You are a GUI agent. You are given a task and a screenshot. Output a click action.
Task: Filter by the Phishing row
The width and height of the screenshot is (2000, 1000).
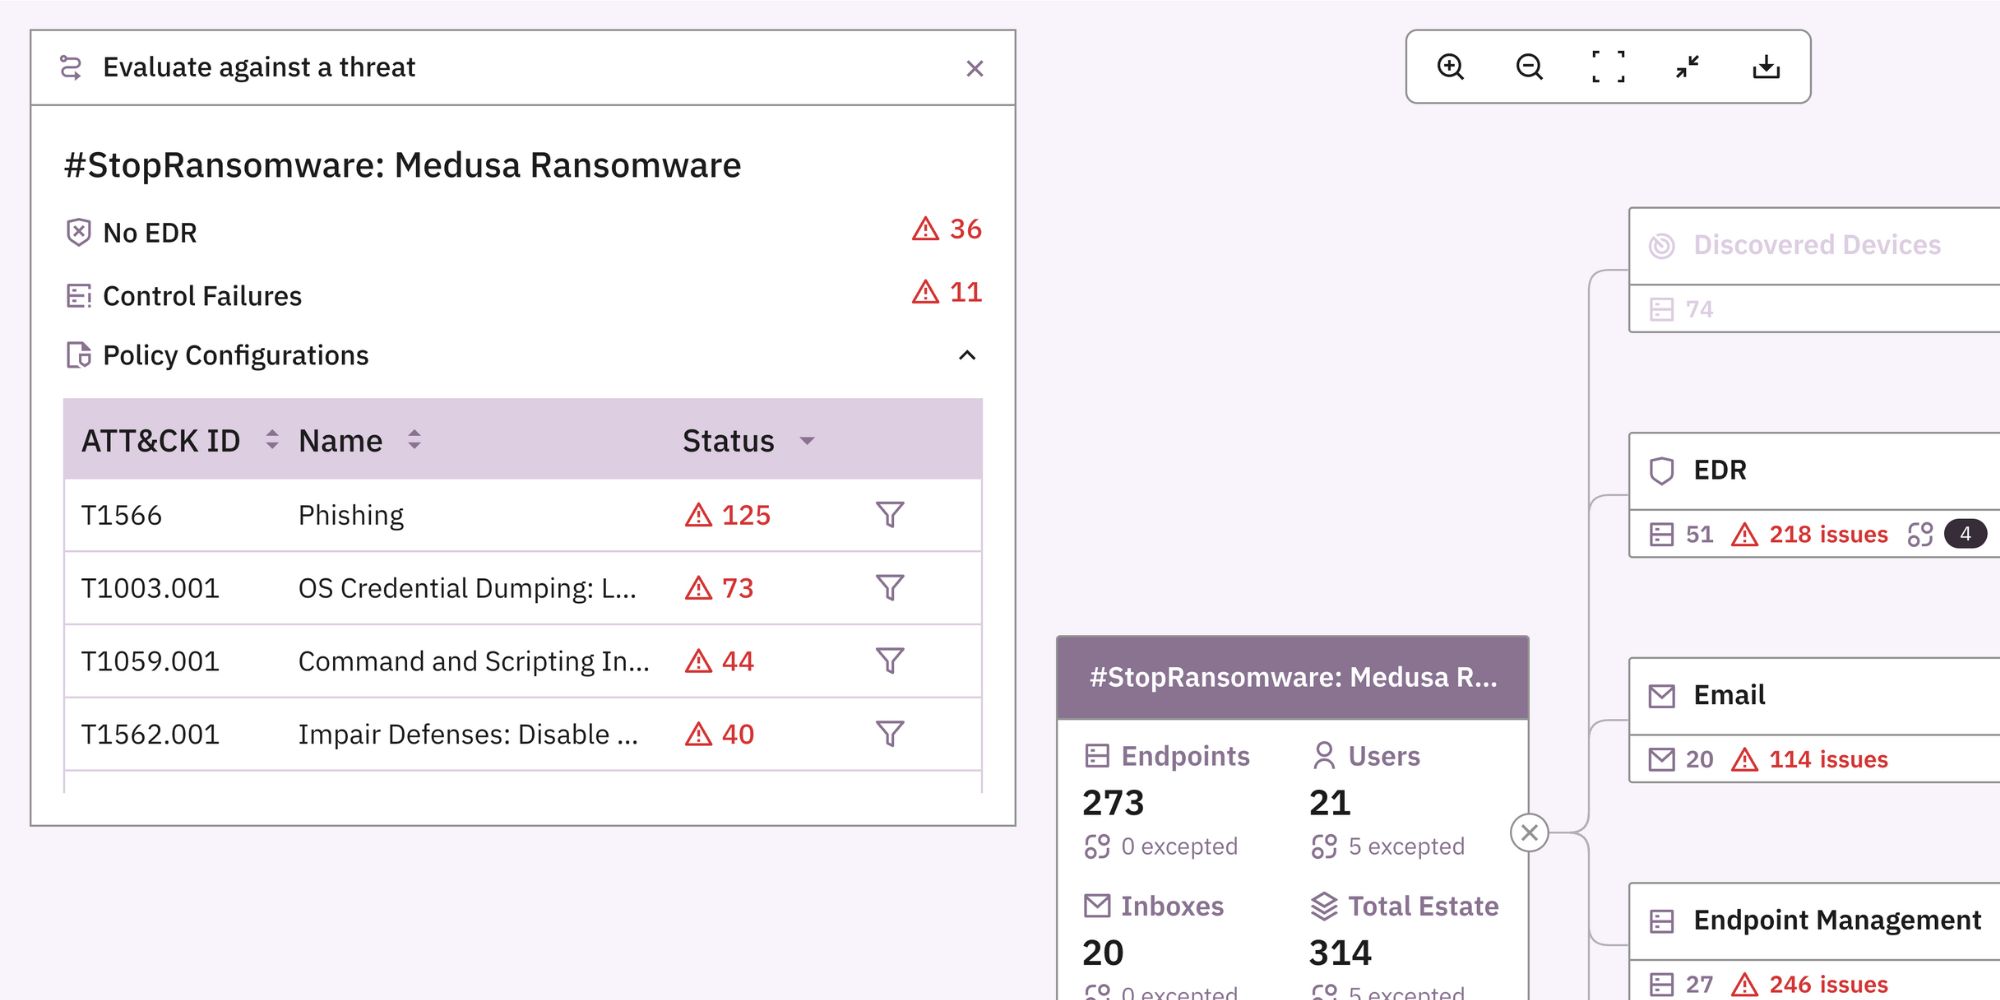[x=890, y=514]
